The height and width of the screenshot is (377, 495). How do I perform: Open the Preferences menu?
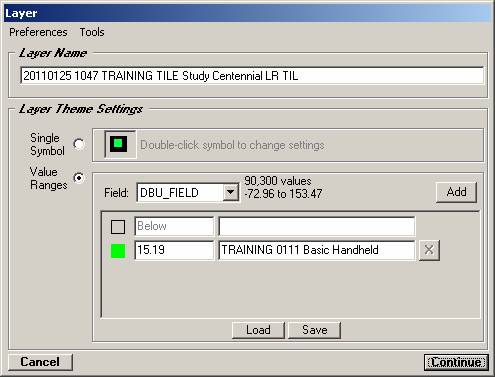tap(38, 32)
